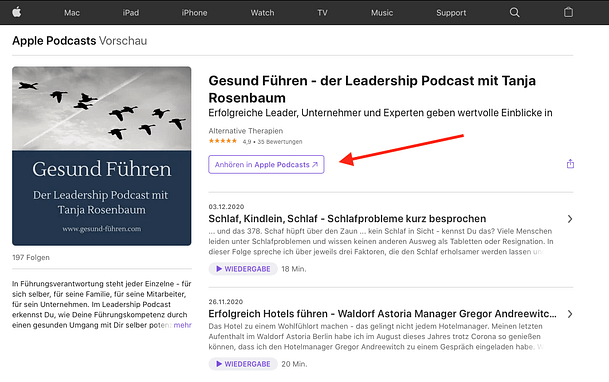The width and height of the screenshot is (609, 382).
Task: Play the Schlaf, Kindlein, Schlaf episode
Action: coord(243,269)
